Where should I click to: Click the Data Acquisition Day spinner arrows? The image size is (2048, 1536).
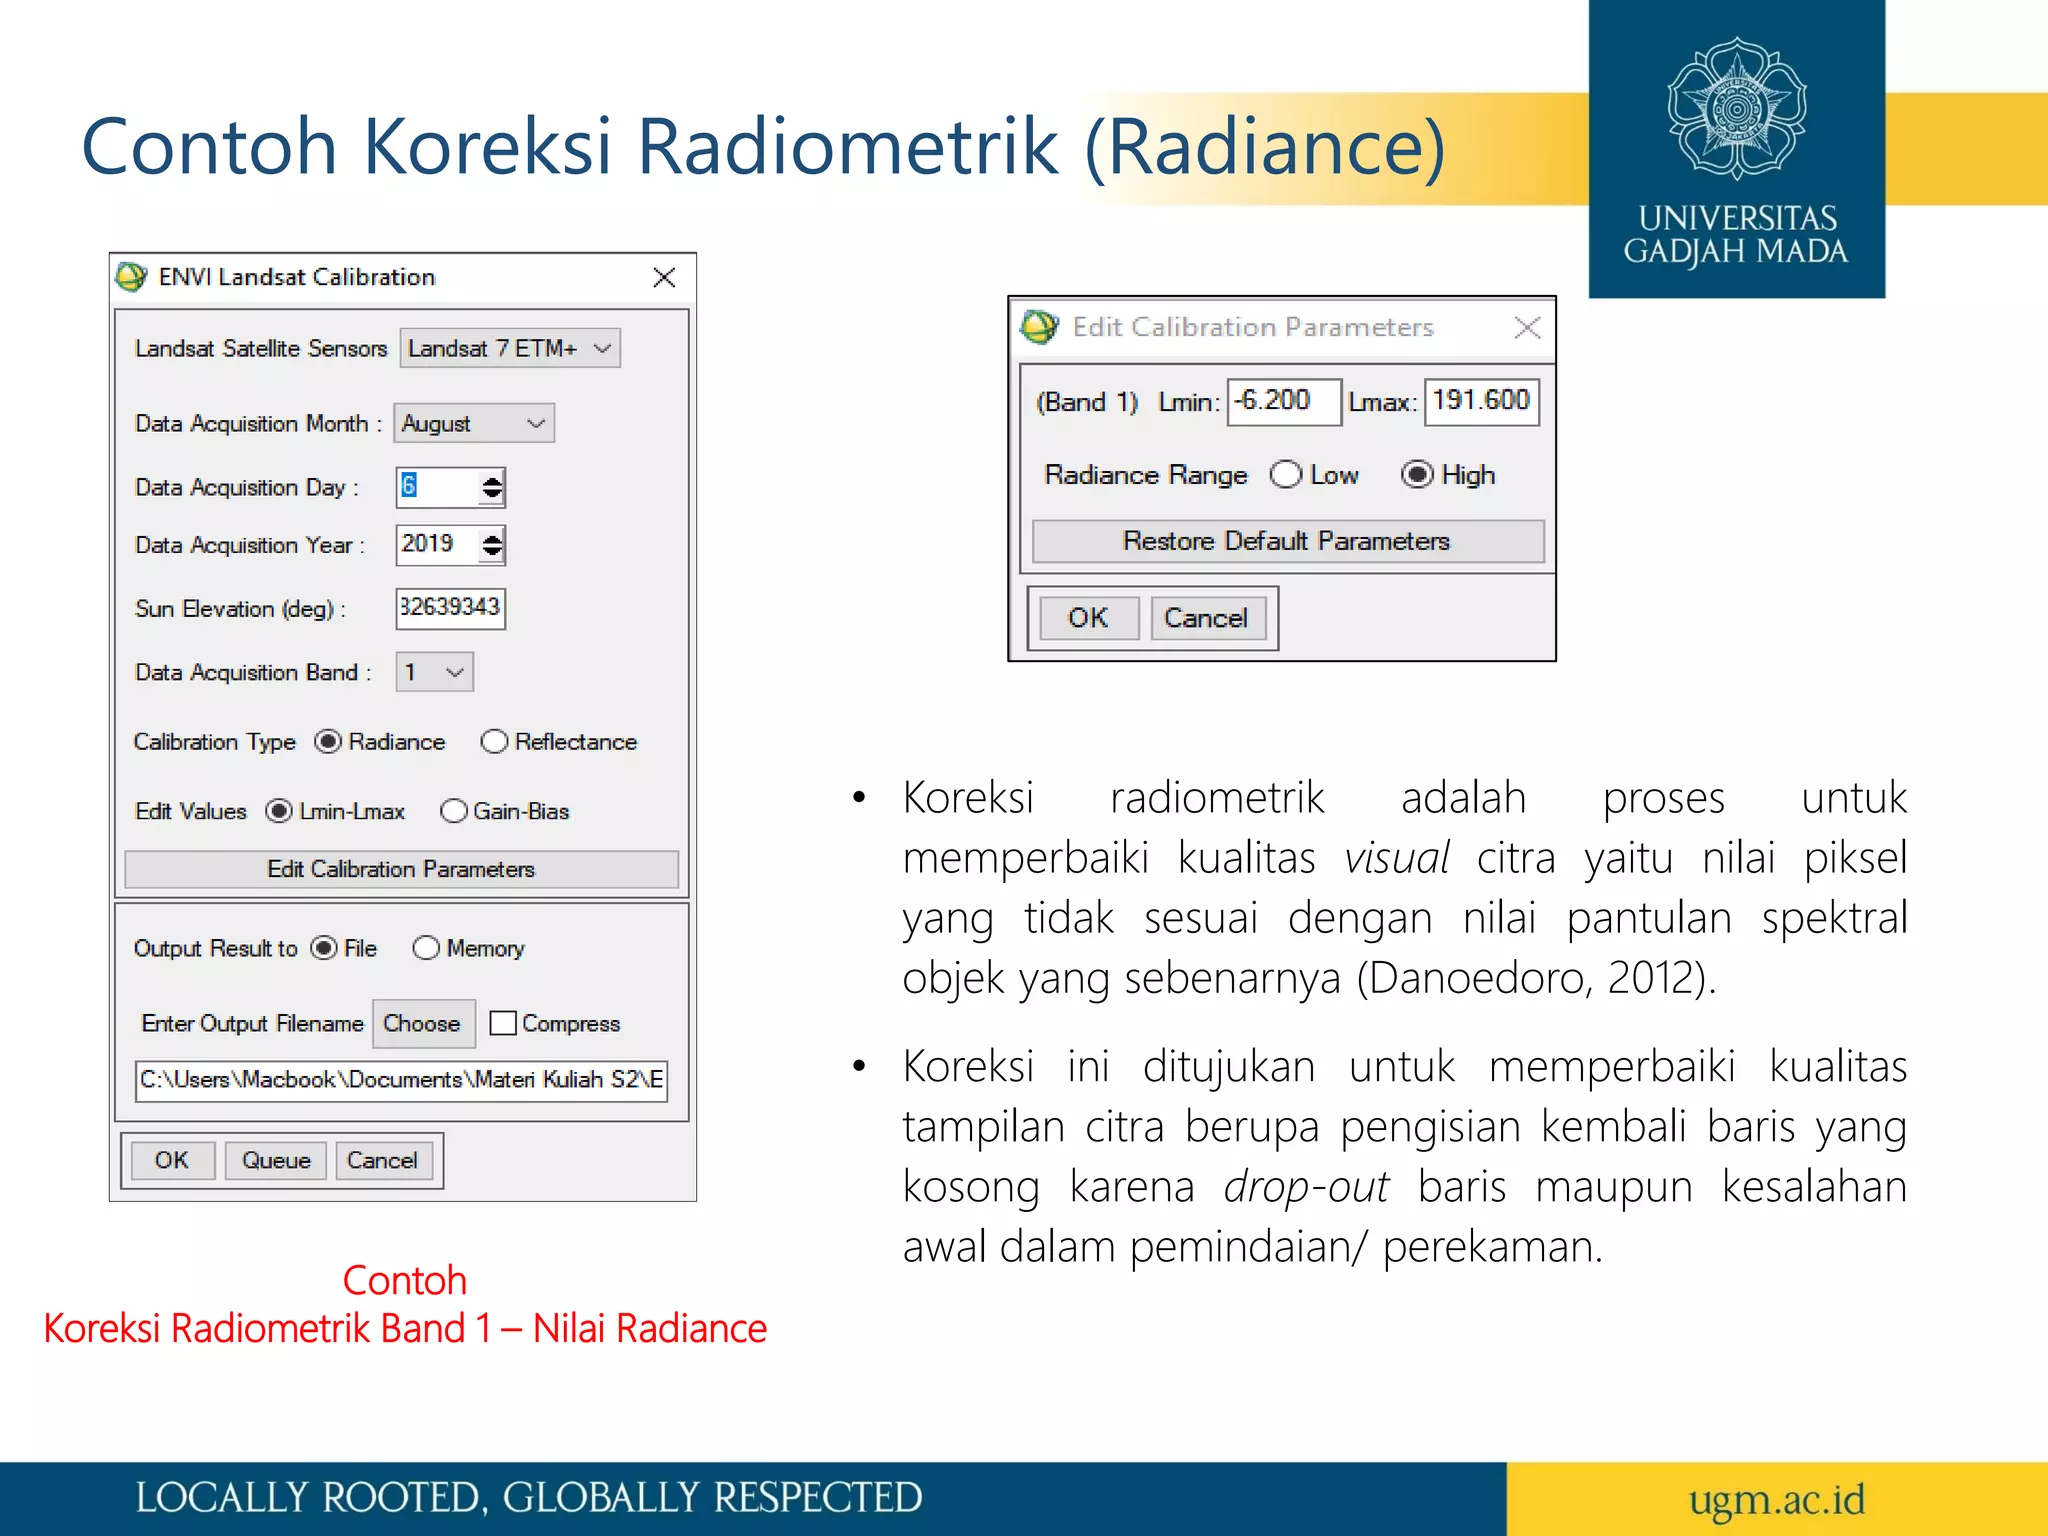pyautogui.click(x=492, y=487)
